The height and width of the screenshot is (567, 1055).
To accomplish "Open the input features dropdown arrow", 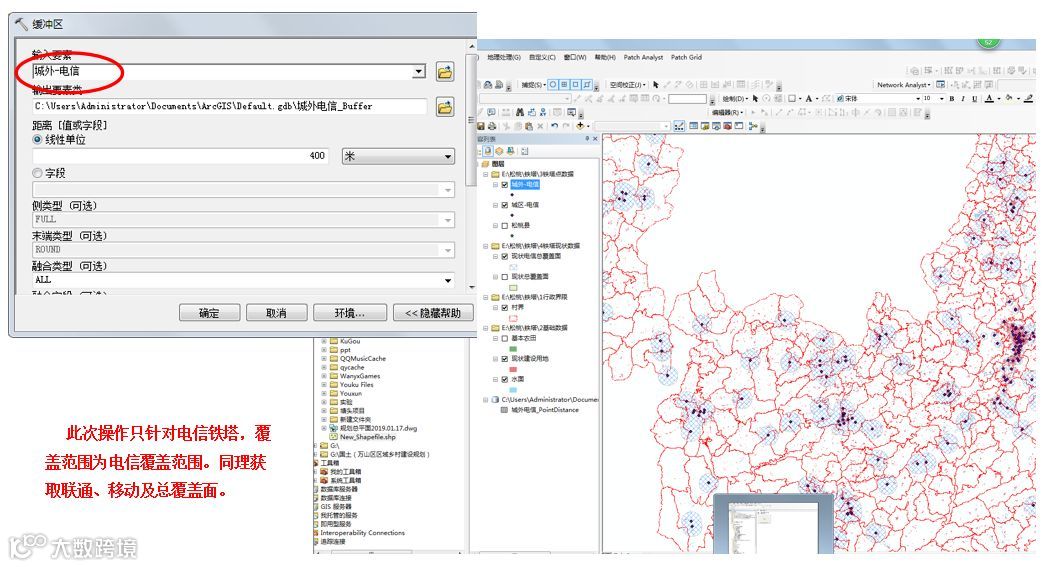I will click(x=419, y=71).
